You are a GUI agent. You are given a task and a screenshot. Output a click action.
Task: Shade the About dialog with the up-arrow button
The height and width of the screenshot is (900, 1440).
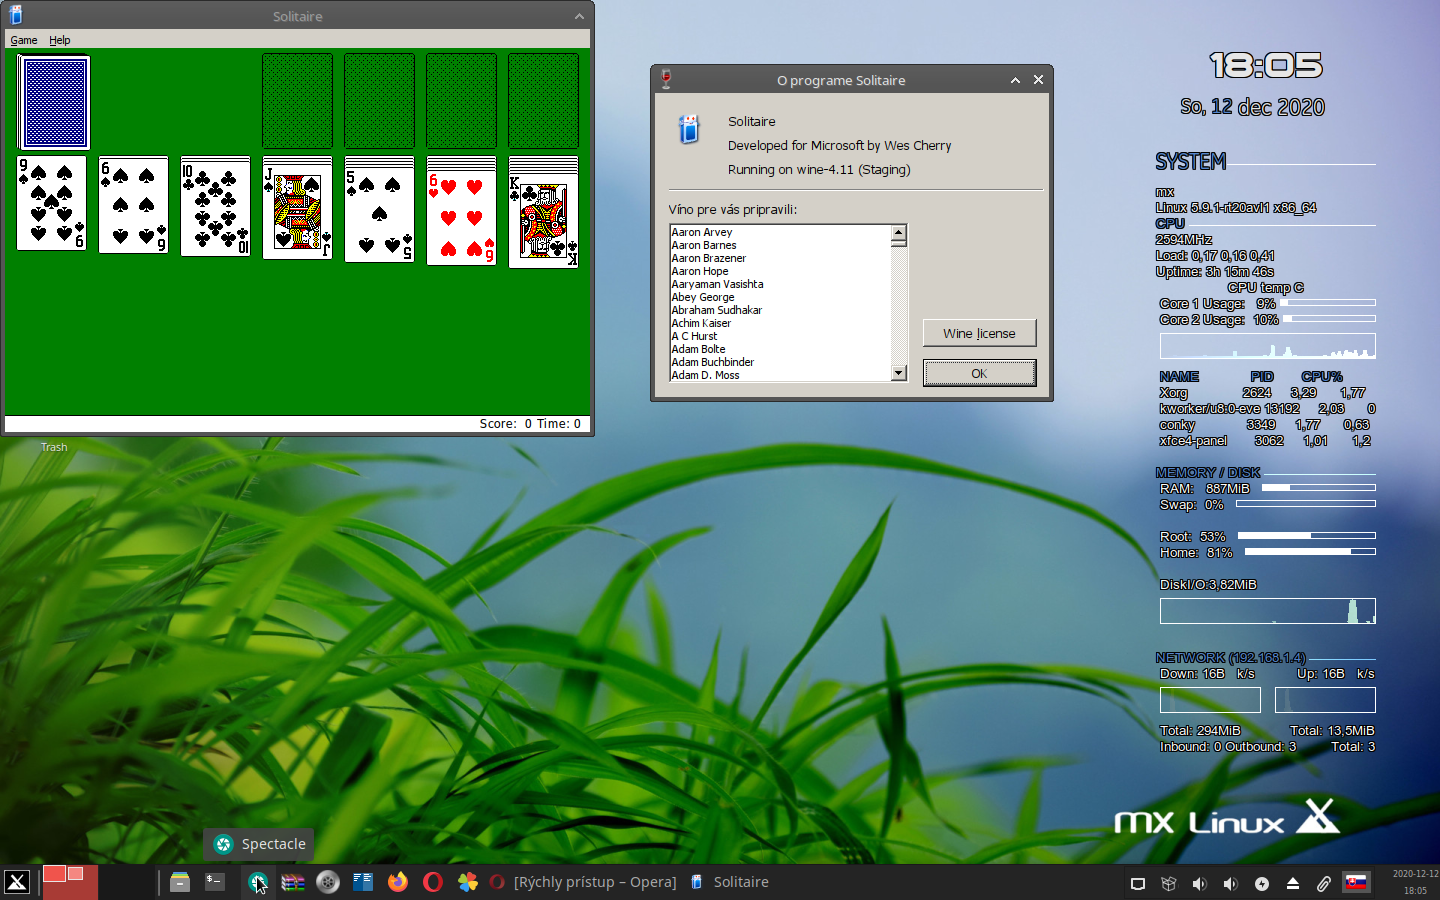1015,80
